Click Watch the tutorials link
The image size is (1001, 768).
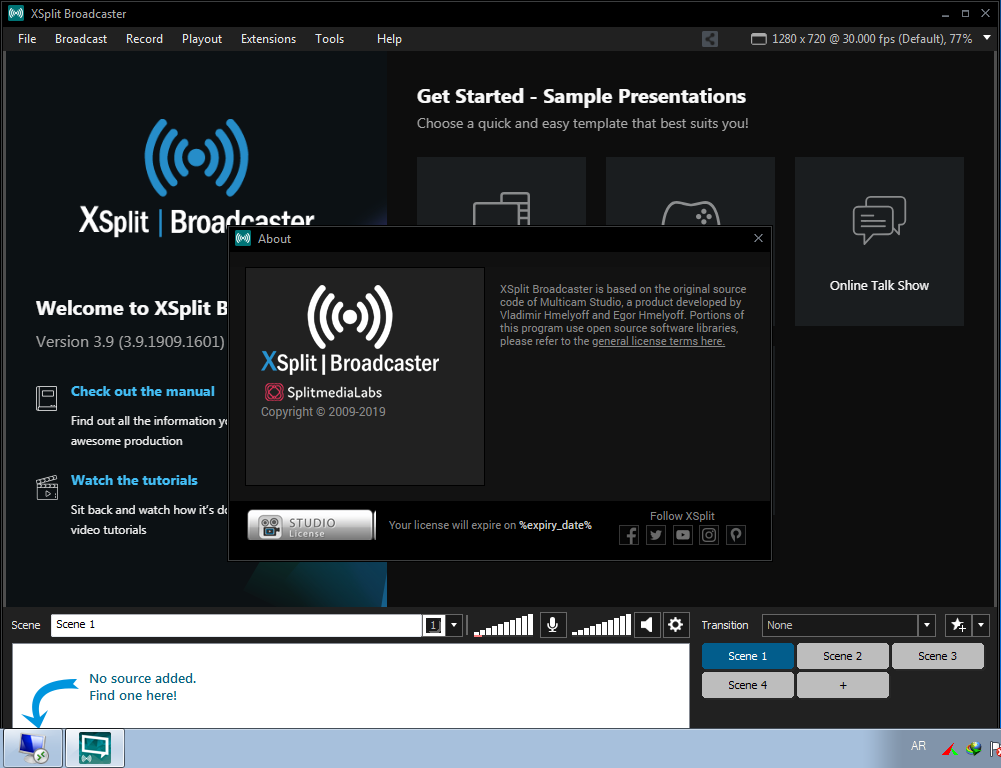click(134, 480)
